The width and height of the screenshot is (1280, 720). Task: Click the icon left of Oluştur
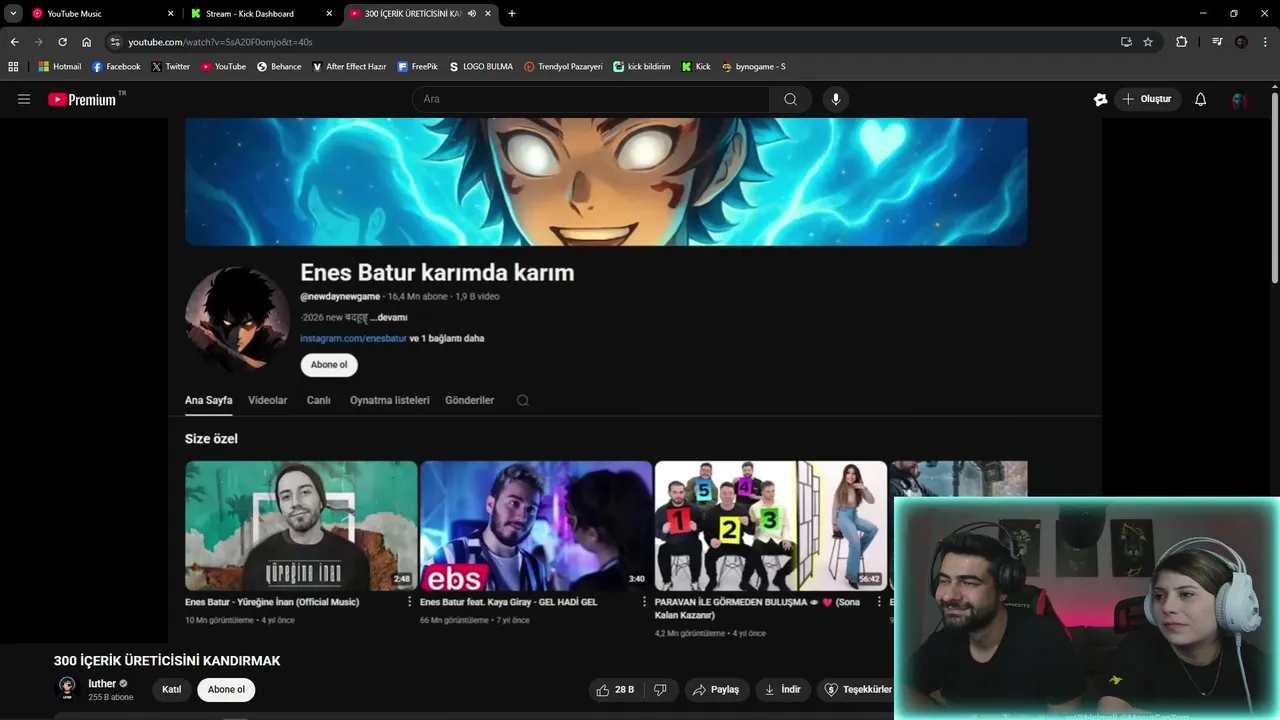1100,99
